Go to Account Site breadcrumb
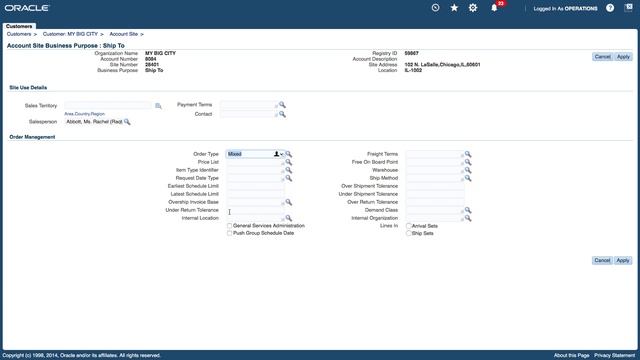The height and width of the screenshot is (360, 640). tap(123, 34)
